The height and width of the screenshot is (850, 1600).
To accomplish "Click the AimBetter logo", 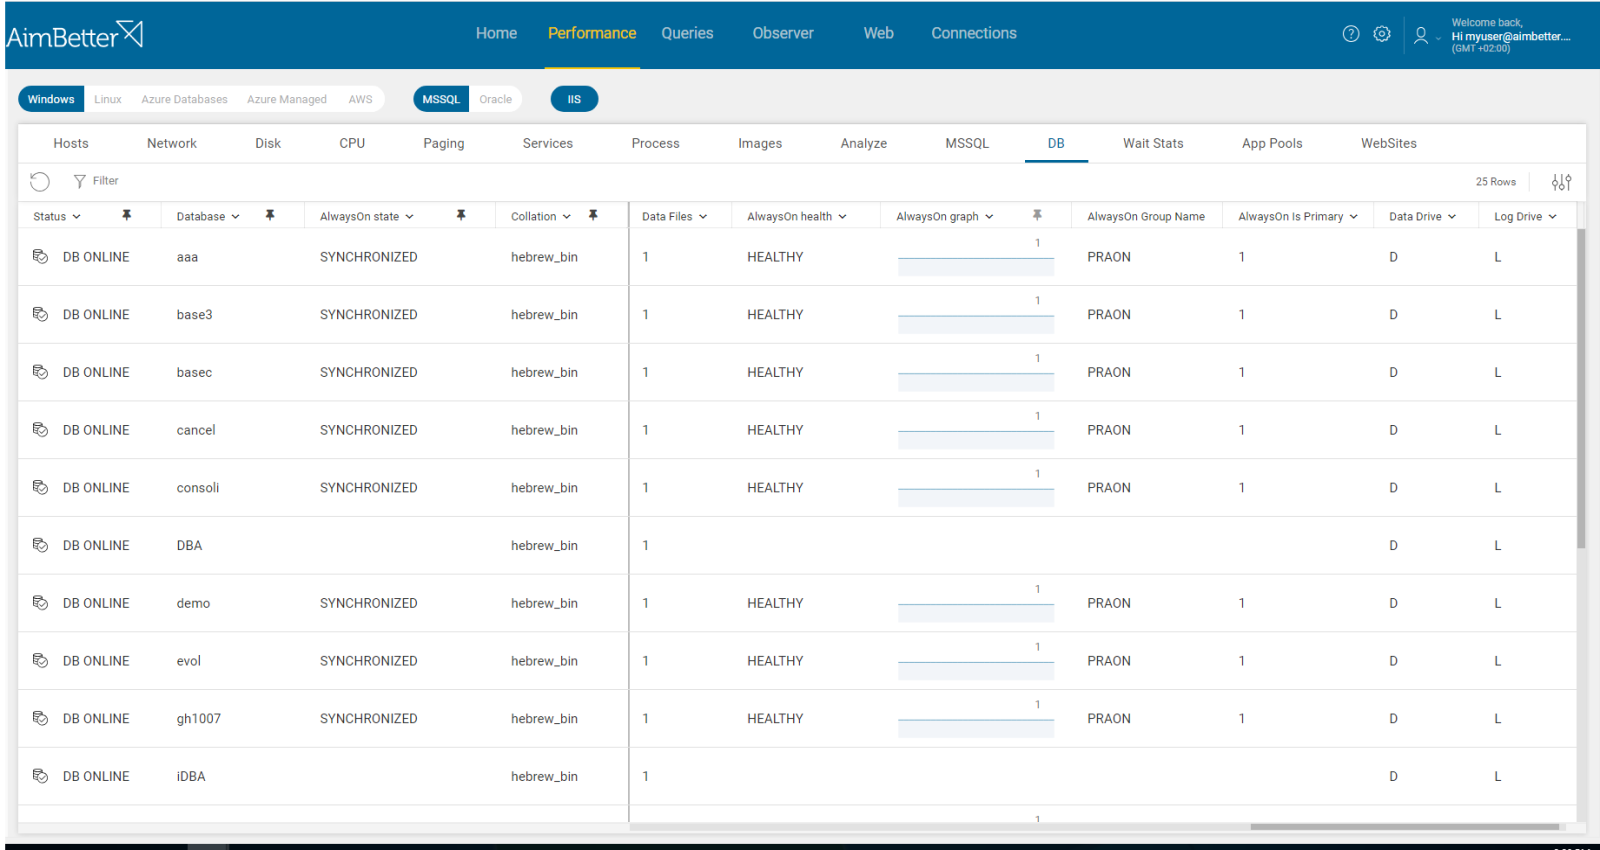I will tap(75, 36).
